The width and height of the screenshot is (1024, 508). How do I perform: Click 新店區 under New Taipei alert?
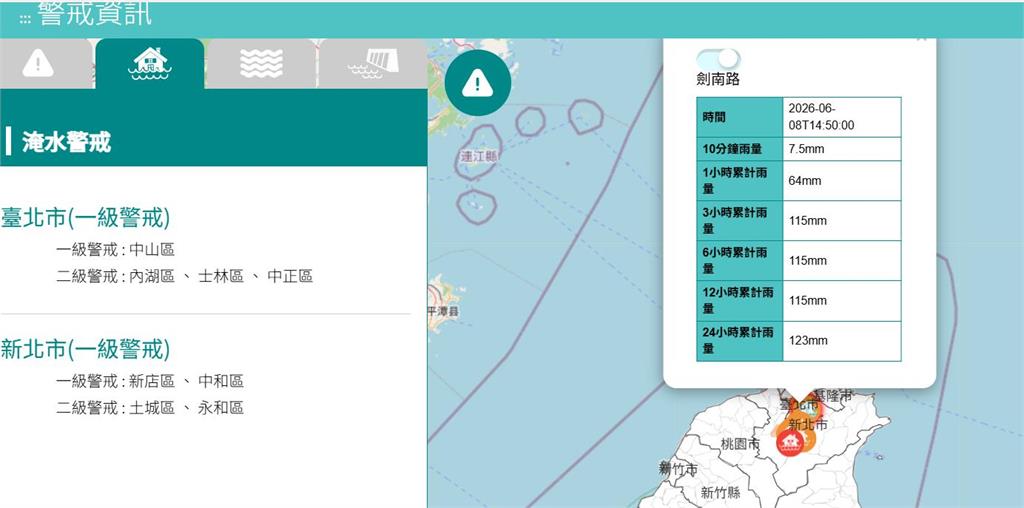coord(152,381)
